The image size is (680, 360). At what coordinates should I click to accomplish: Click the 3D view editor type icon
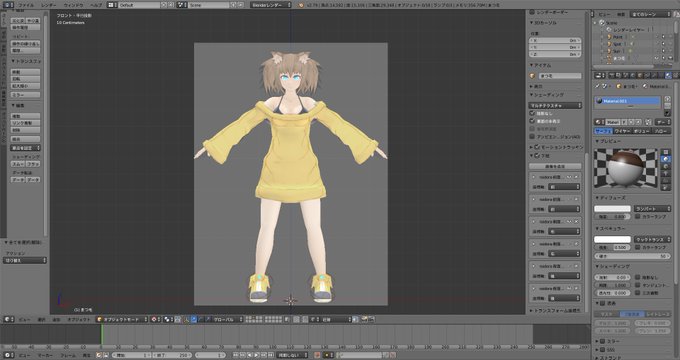coord(10,319)
